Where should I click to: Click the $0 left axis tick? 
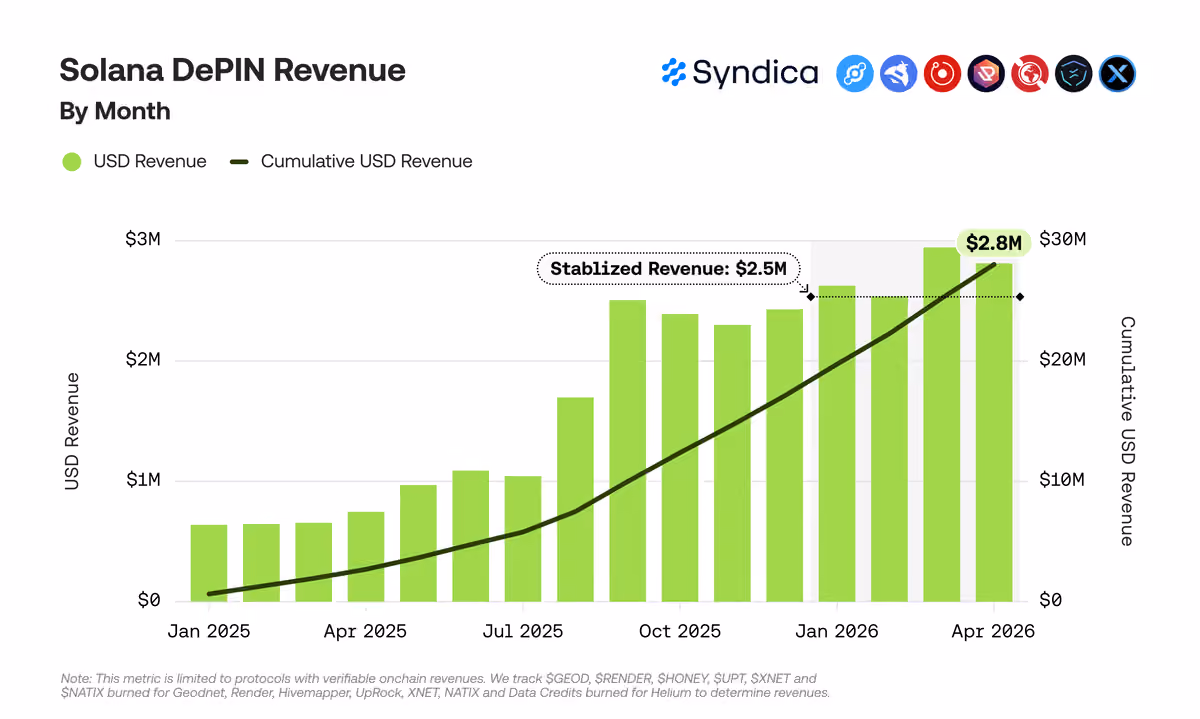tap(149, 600)
